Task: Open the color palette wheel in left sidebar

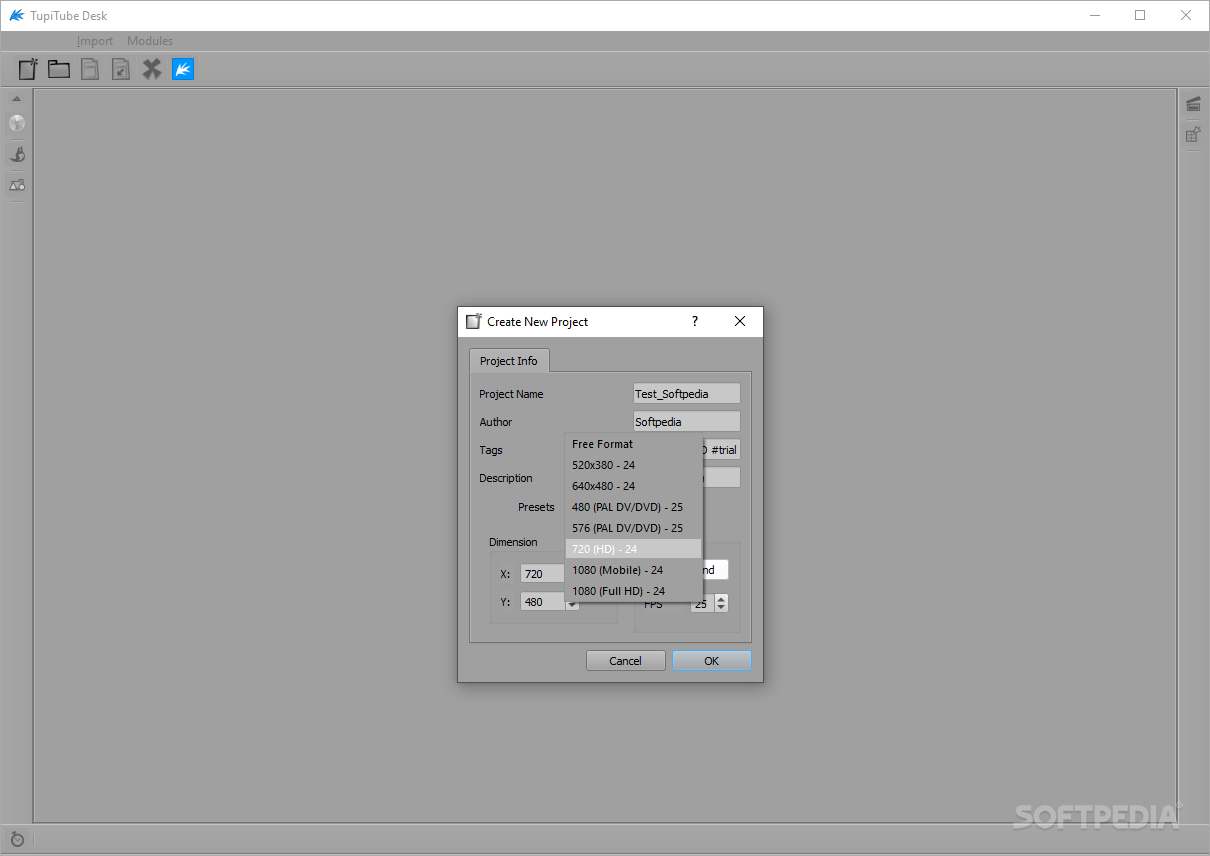Action: pos(16,123)
